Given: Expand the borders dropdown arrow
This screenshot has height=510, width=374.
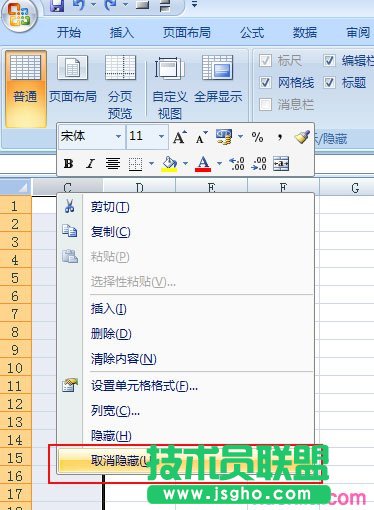Looking at the screenshot, I should coord(151,164).
